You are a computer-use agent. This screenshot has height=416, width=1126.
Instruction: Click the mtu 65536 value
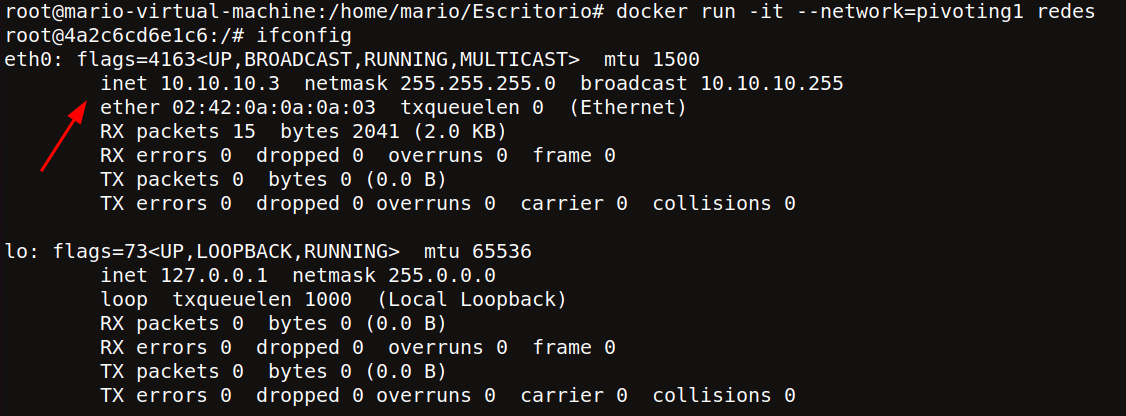(x=478, y=251)
